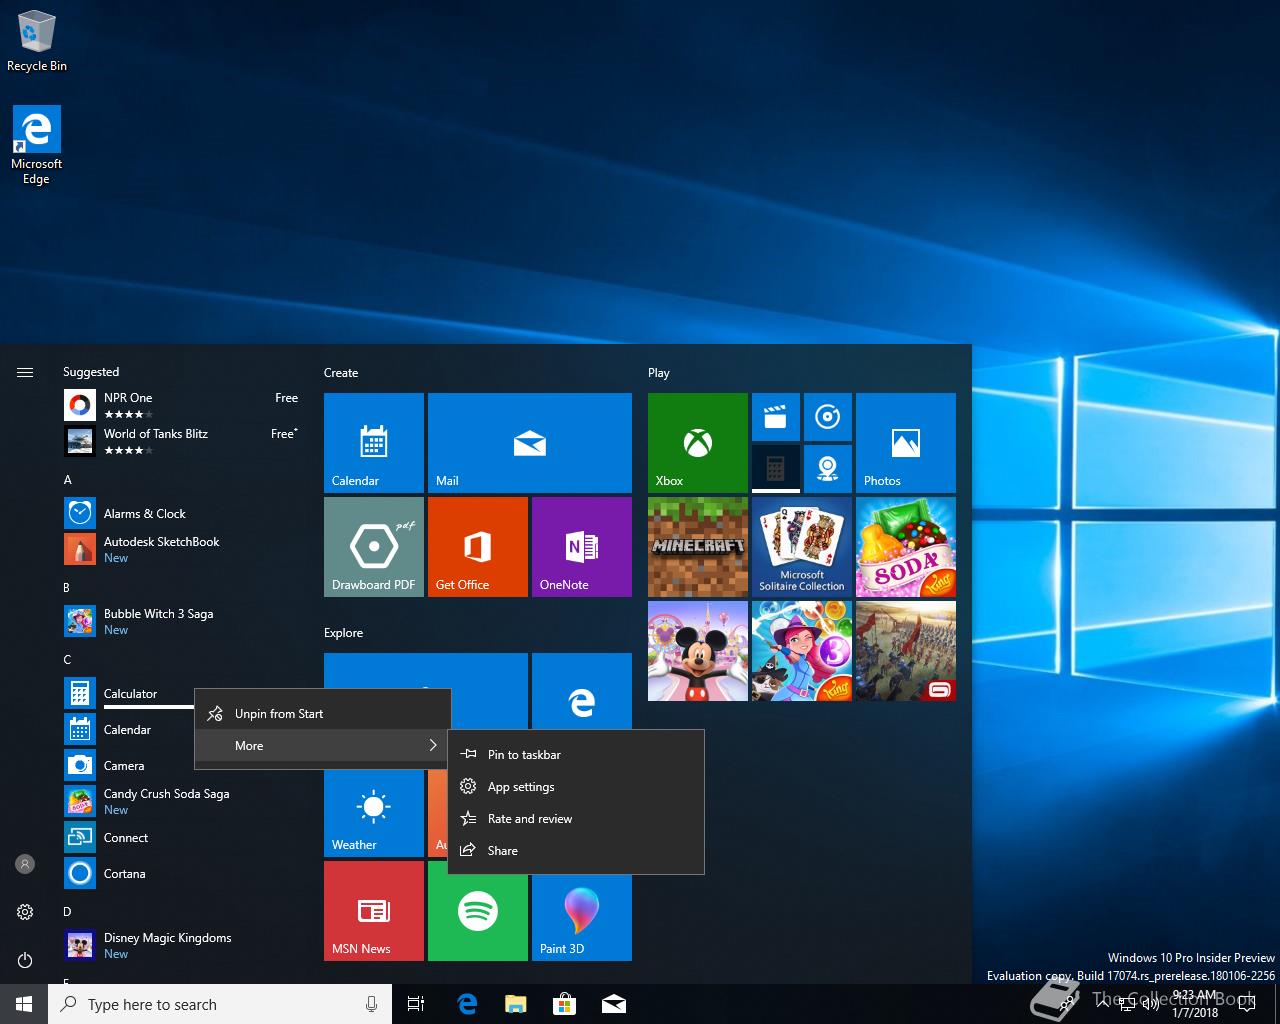
Task: Open the user account button
Action: click(25, 864)
